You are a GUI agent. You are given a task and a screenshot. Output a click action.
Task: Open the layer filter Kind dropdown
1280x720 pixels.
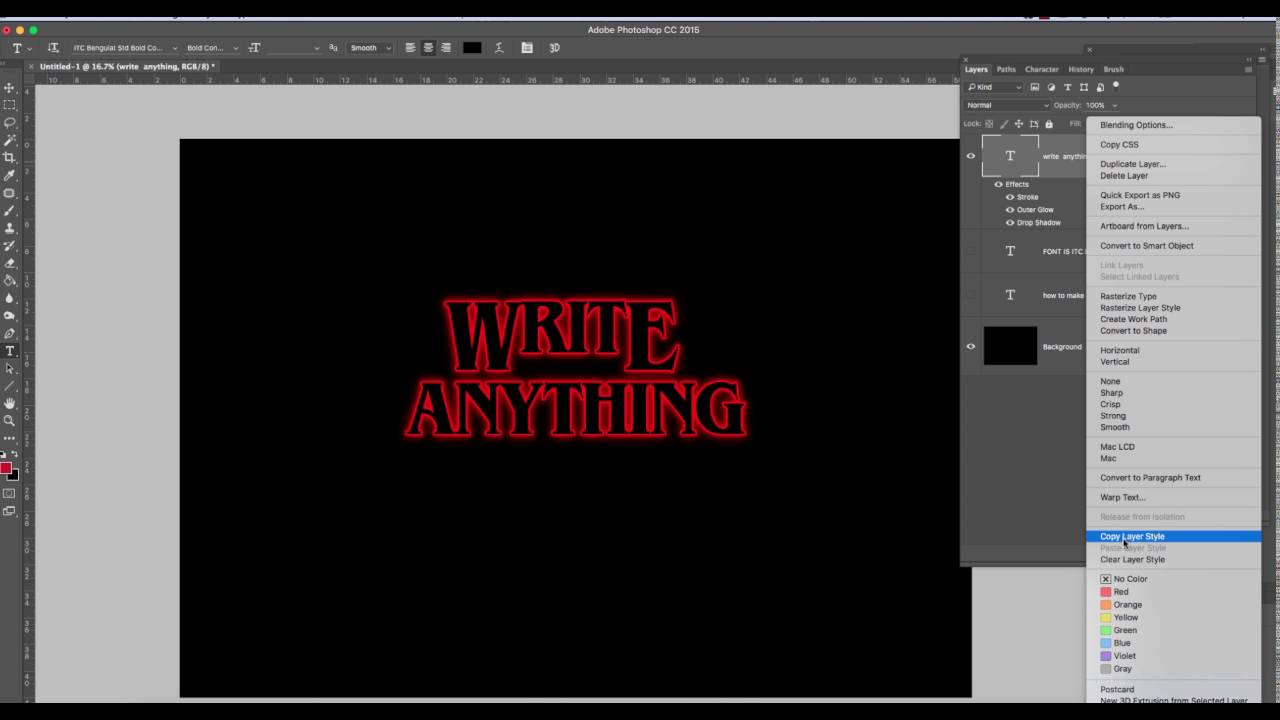994,87
